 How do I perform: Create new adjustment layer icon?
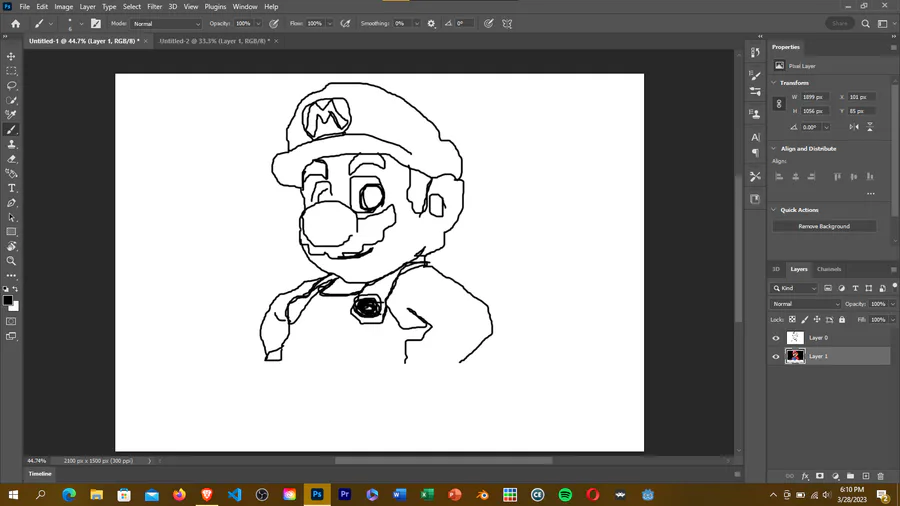(835, 476)
